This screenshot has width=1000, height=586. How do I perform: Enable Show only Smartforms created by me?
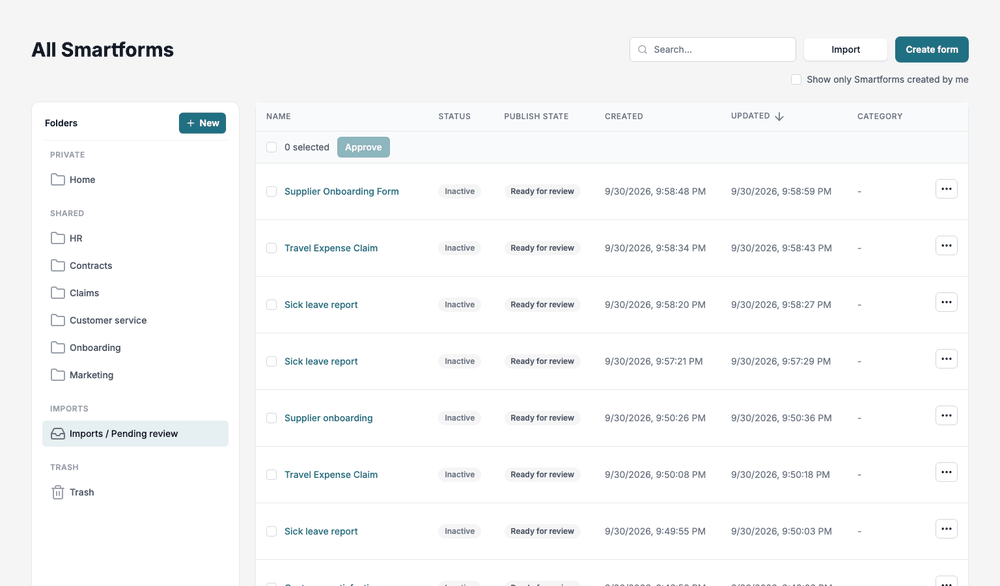(796, 80)
